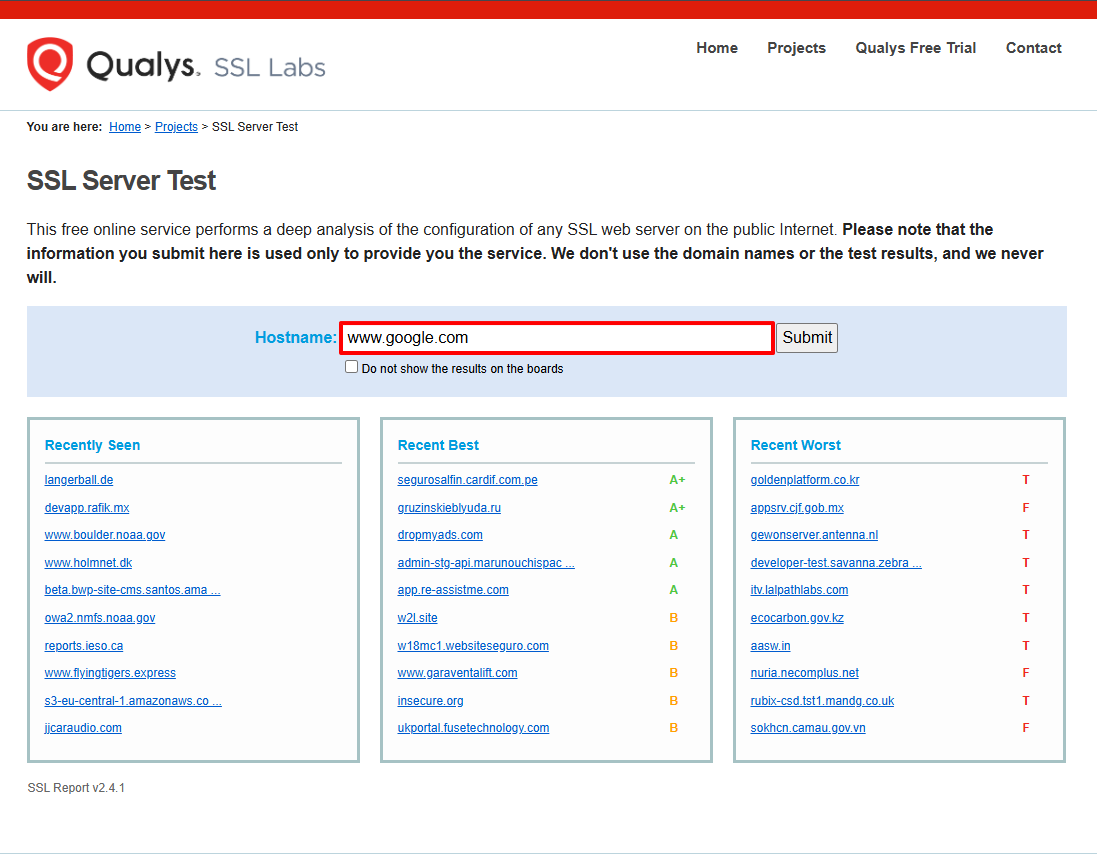Open insecure.org report

tap(430, 701)
